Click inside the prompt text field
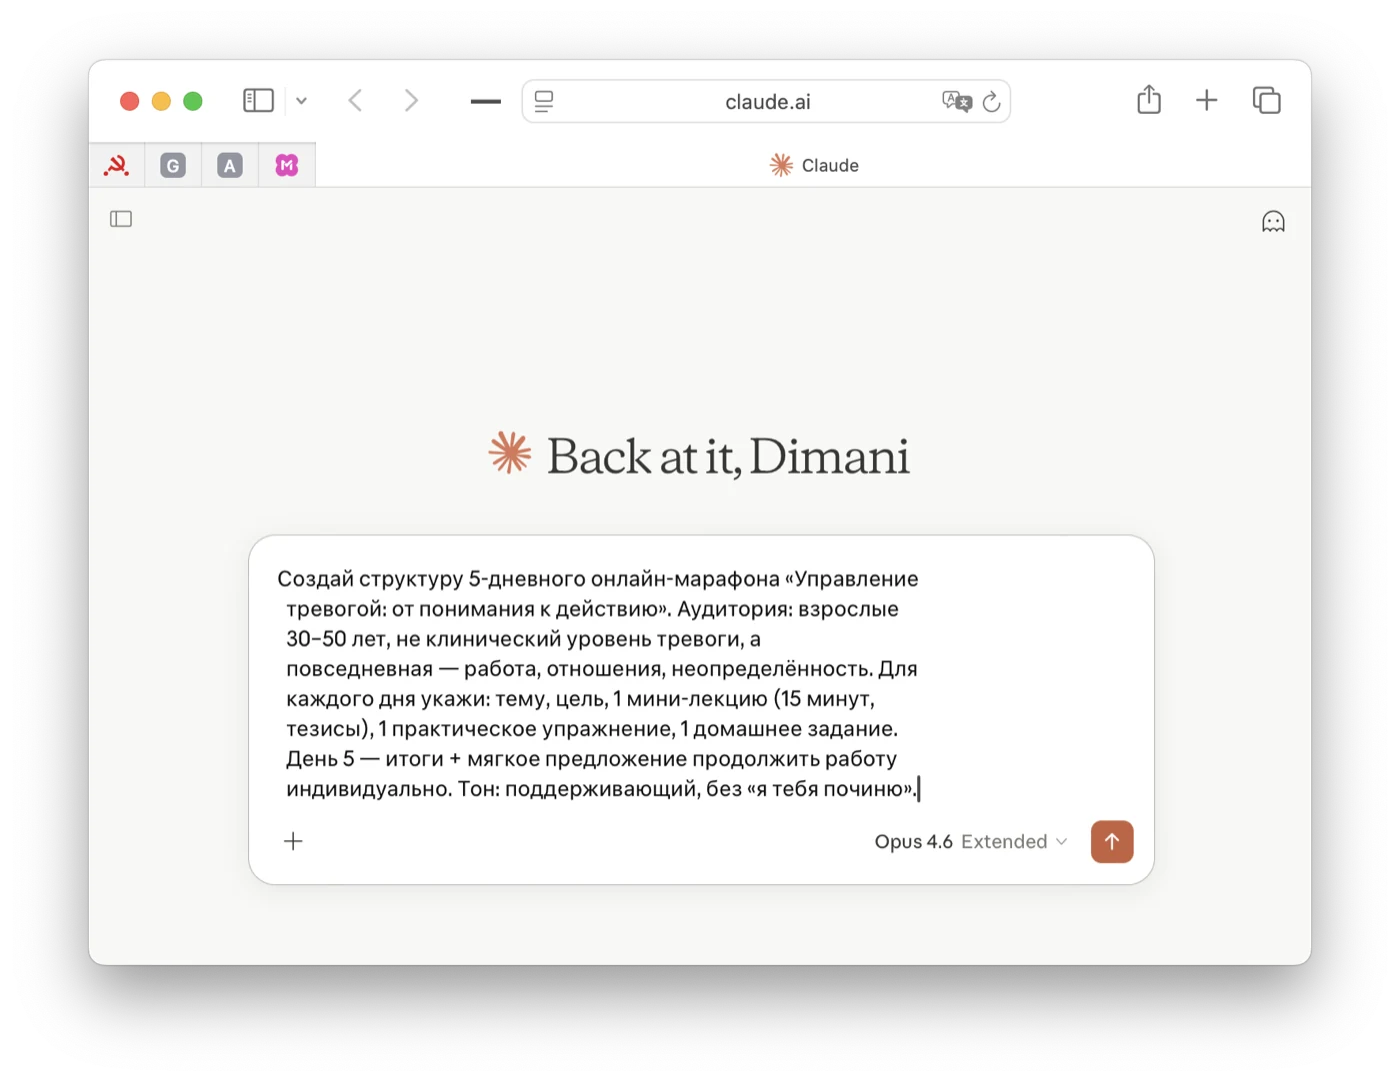 tap(600, 684)
